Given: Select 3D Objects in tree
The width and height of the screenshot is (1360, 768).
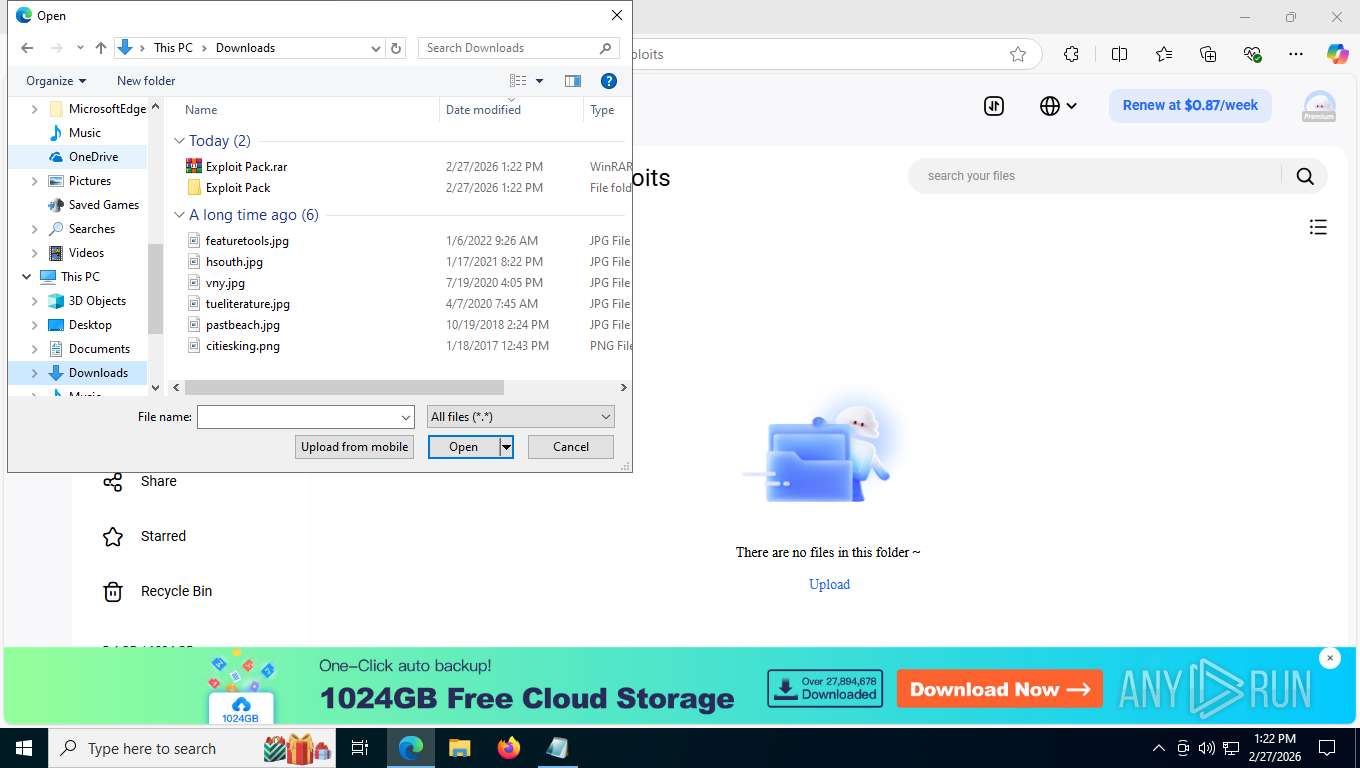Looking at the screenshot, I should coord(97,301).
